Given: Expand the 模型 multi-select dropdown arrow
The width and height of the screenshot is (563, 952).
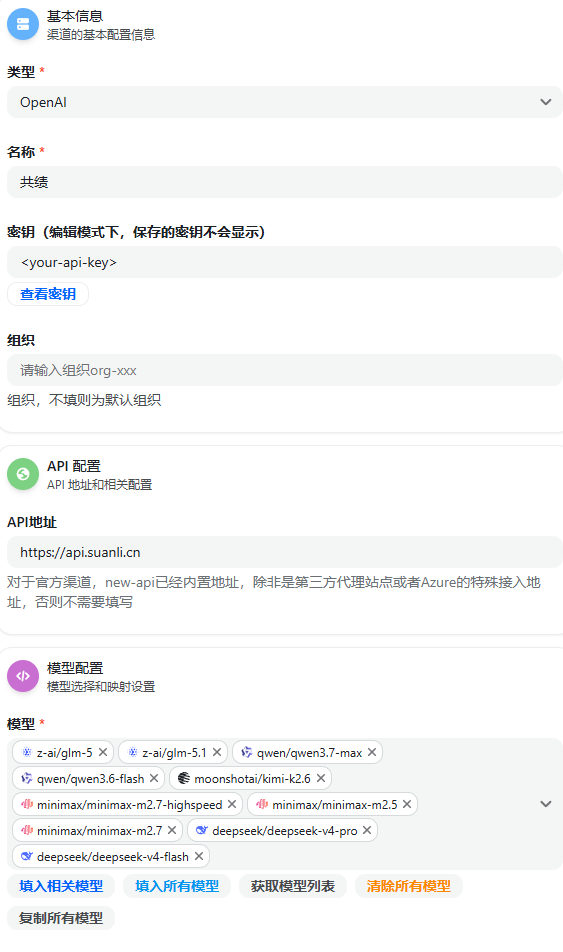Looking at the screenshot, I should pyautogui.click(x=546, y=804).
